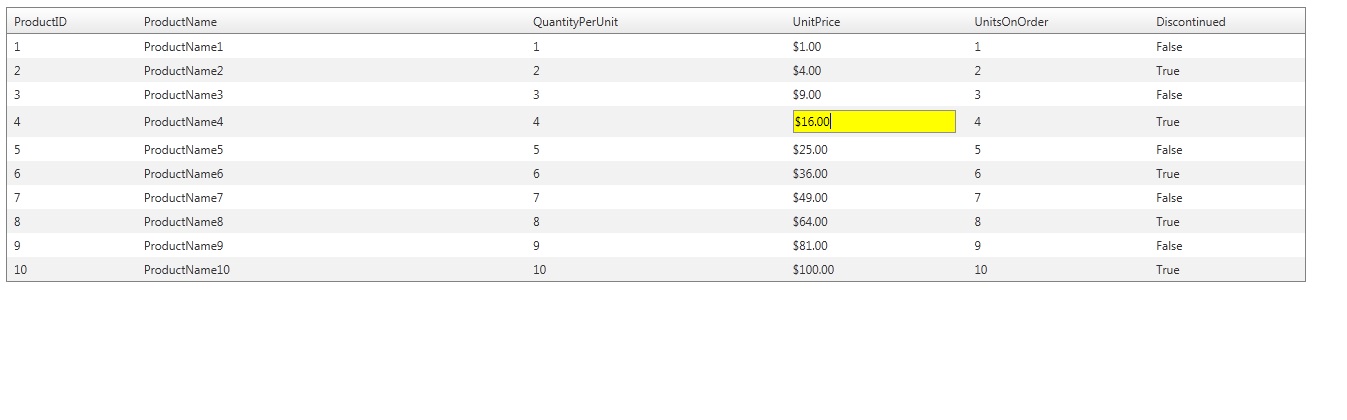1347x420 pixels.
Task: Click the $100.00 unit price cell
Action: [813, 270]
